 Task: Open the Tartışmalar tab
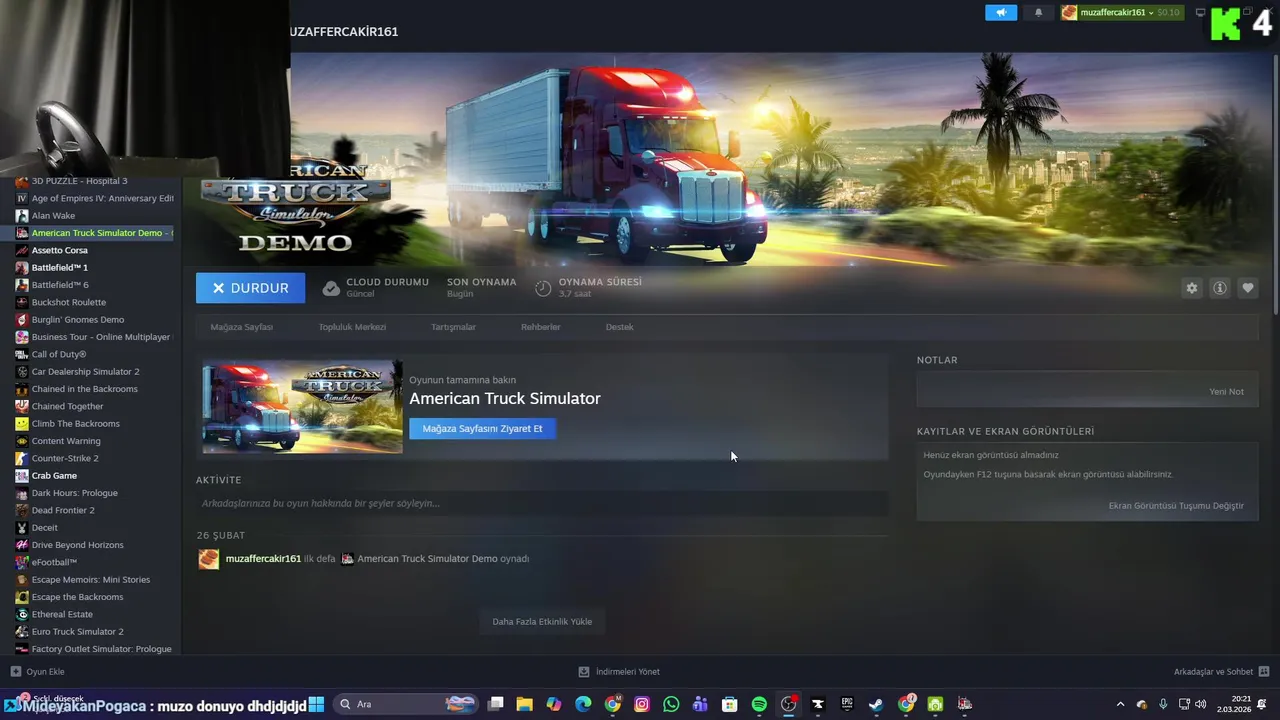453,327
